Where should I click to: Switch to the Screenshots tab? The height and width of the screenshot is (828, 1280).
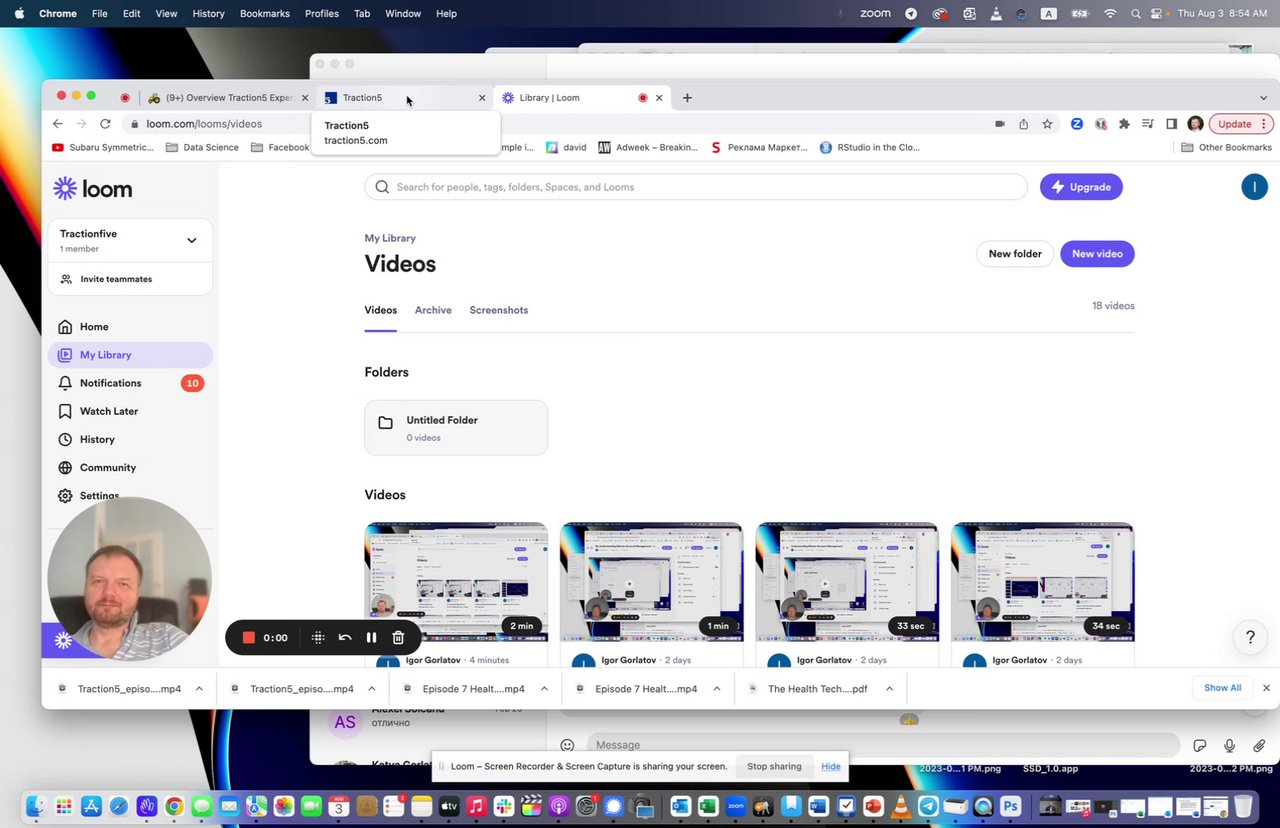499,310
